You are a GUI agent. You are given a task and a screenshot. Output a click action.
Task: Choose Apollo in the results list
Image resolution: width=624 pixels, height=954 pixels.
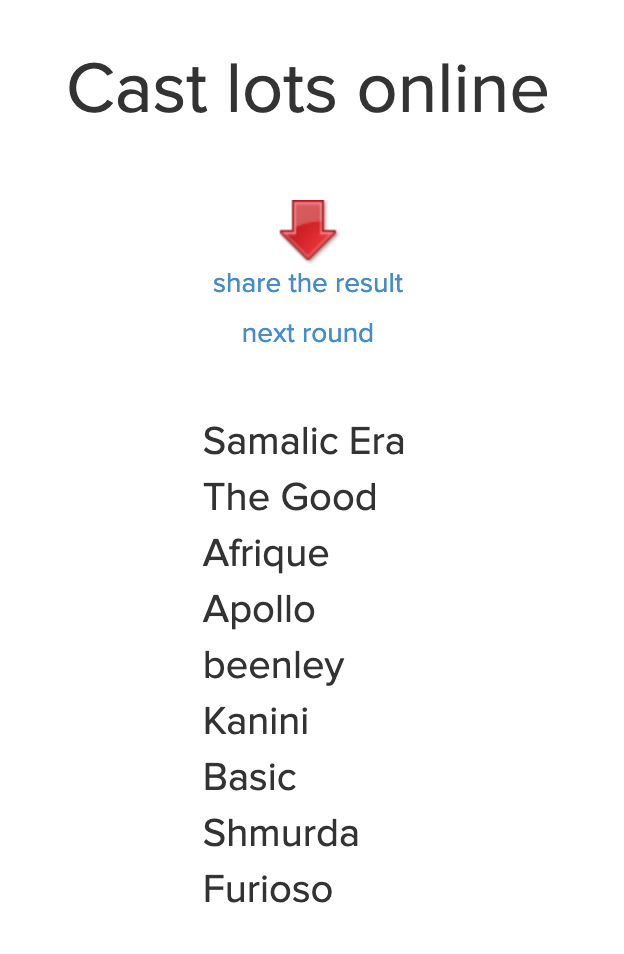259,610
